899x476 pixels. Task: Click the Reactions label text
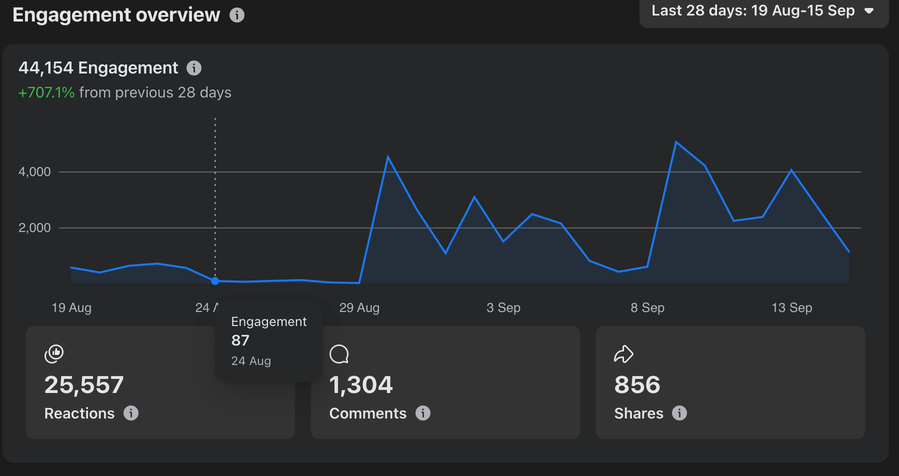[79, 413]
